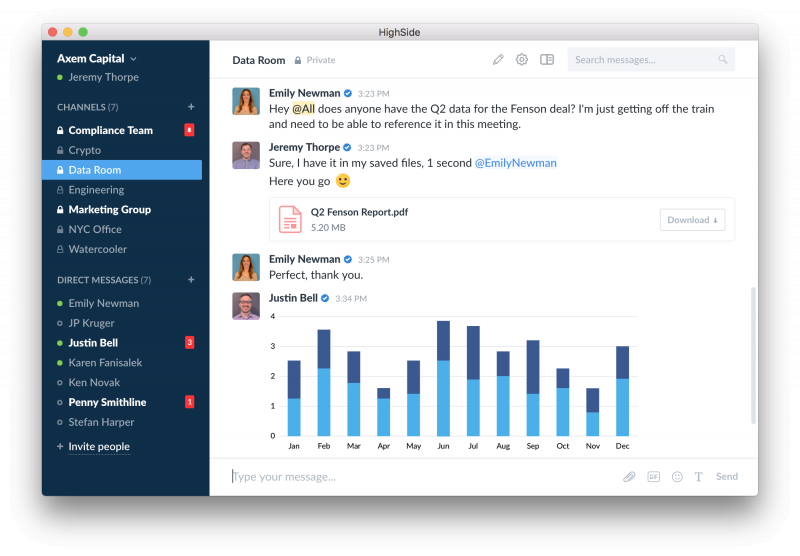Viewport: 800px width, 556px height.
Task: Click Jeremy Thorpe avatar in chat
Action: coord(246,155)
